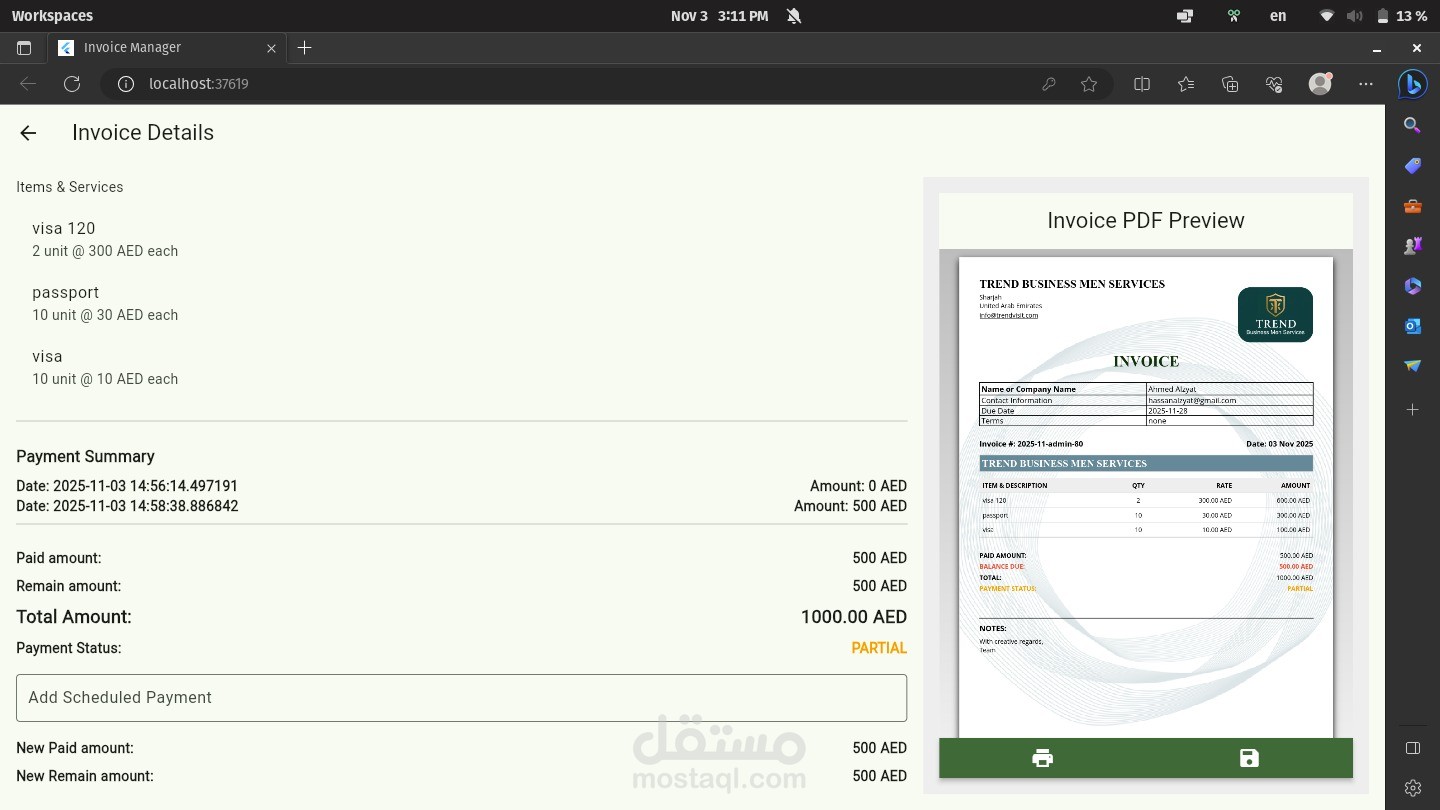
Task: Open the Favorites list
Action: [x=1186, y=84]
